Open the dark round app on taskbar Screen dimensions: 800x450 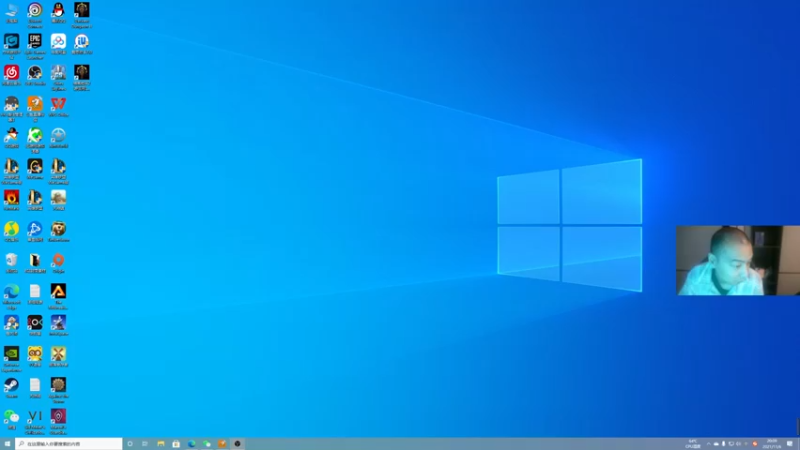[237, 444]
